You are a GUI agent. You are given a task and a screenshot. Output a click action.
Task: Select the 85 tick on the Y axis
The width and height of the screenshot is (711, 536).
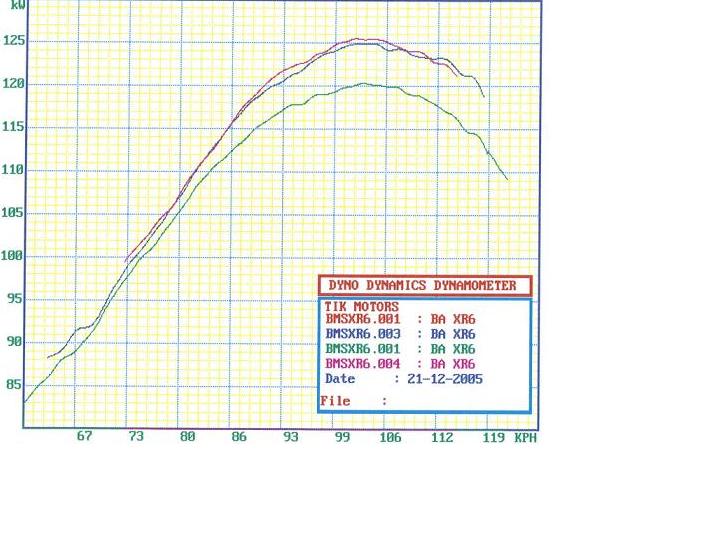pos(12,385)
